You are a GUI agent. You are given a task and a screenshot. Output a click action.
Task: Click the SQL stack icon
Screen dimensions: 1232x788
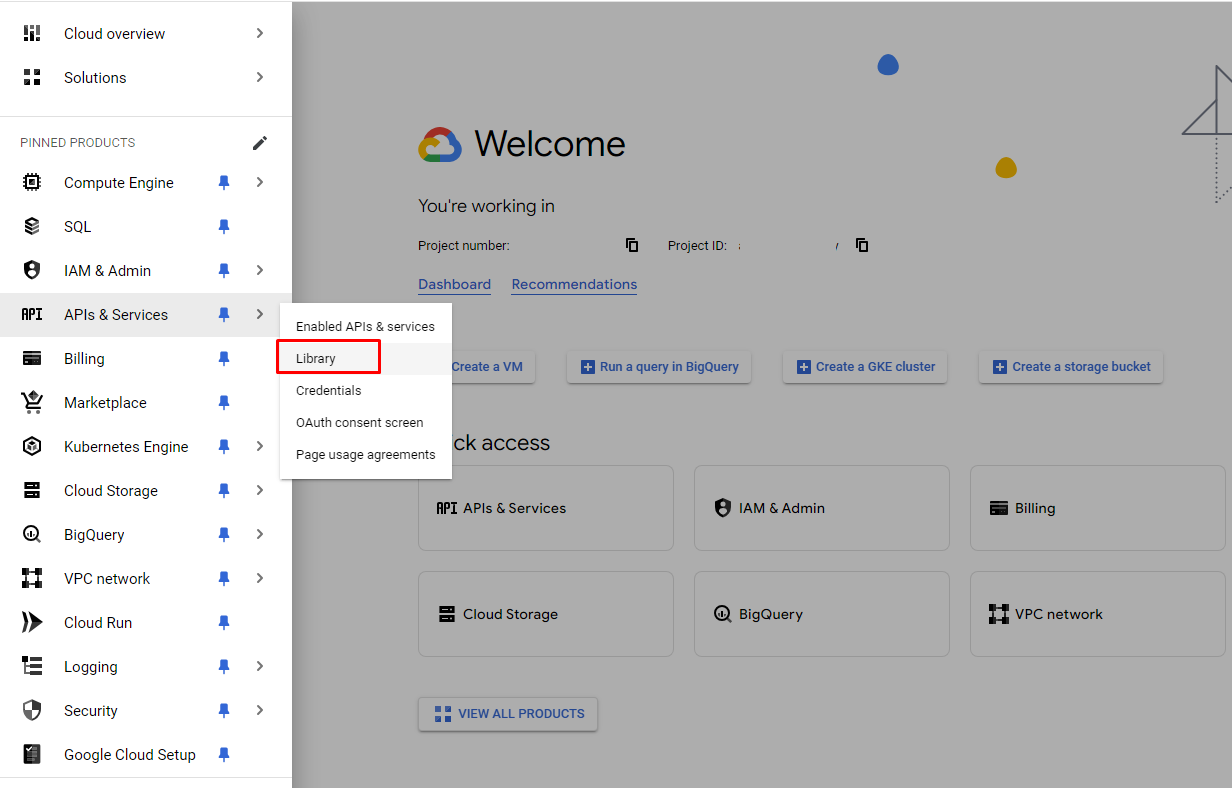point(32,226)
